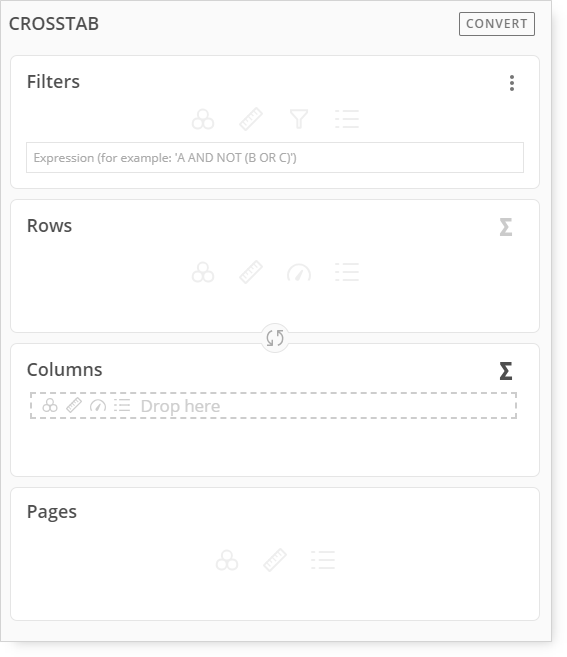Click the three-circles icon in Rows
The height and width of the screenshot is (657, 567).
[203, 272]
